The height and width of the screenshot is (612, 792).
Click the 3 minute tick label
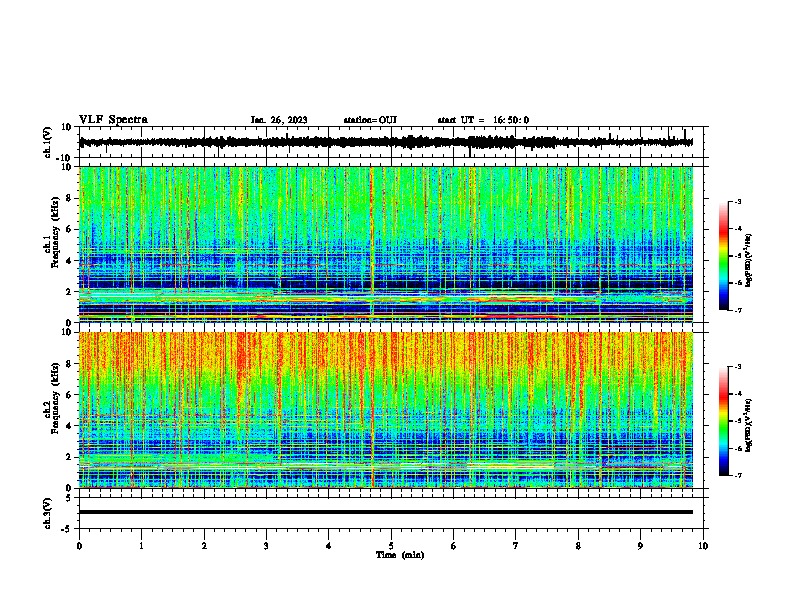tap(266, 546)
